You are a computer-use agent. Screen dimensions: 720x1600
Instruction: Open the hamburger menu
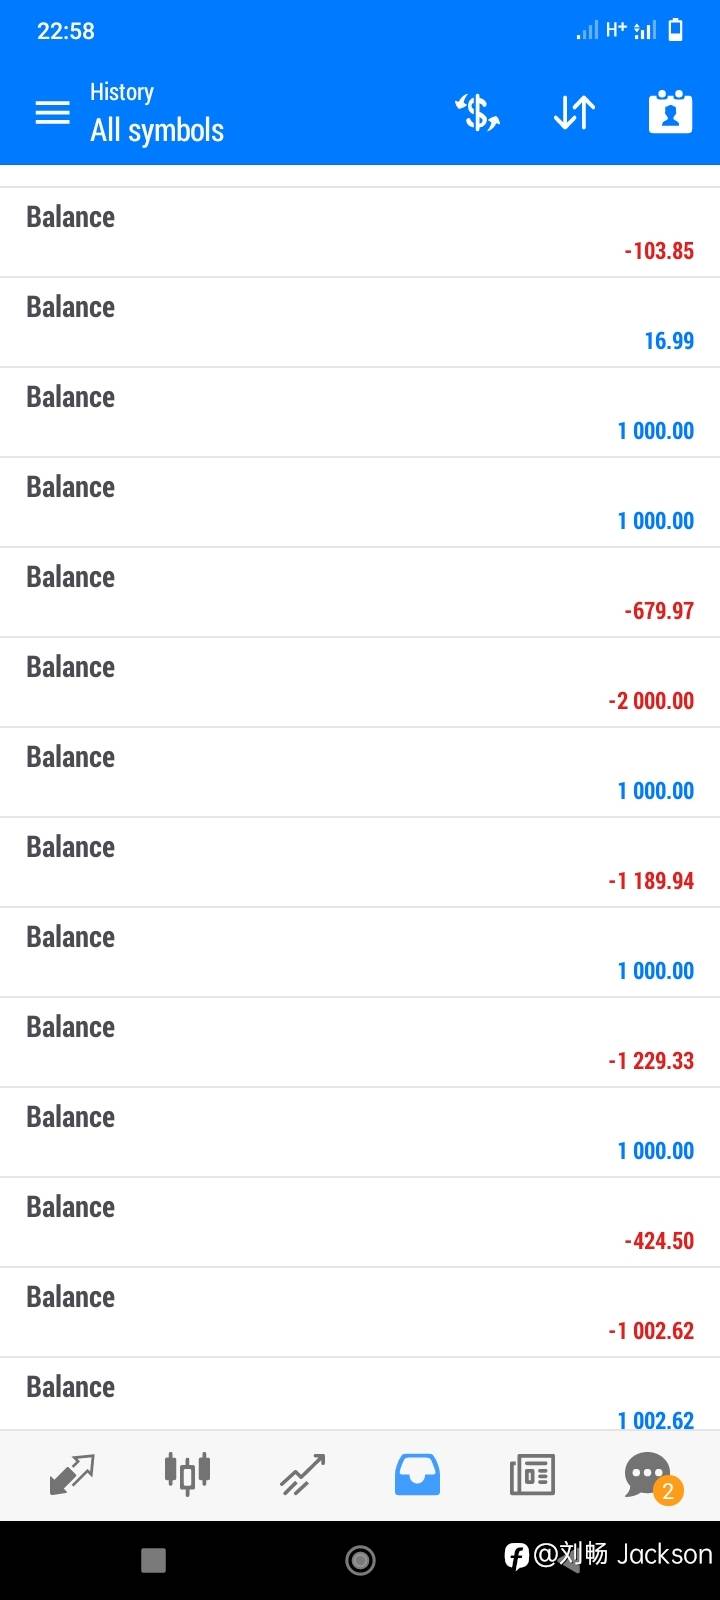[x=53, y=112]
